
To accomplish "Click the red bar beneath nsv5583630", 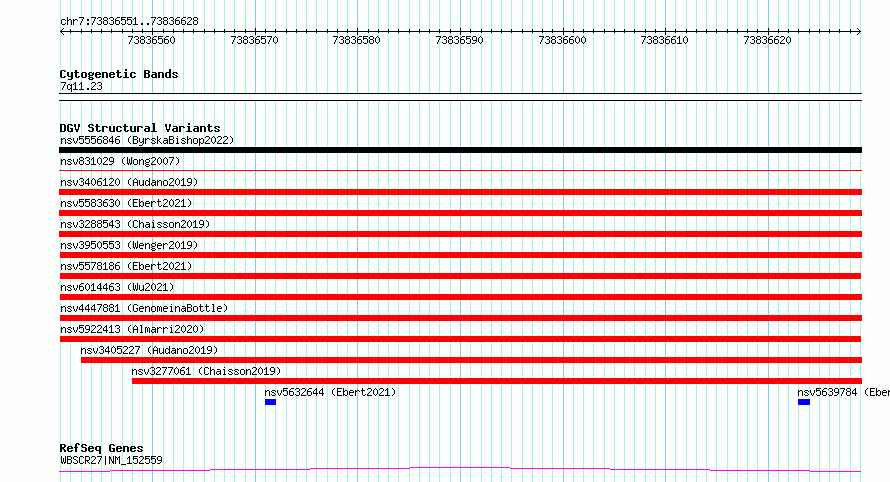I will pyautogui.click(x=460, y=213).
